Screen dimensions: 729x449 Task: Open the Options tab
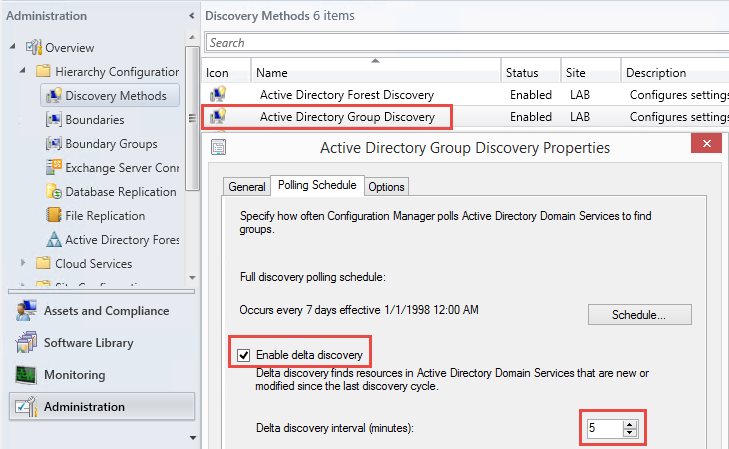point(386,186)
